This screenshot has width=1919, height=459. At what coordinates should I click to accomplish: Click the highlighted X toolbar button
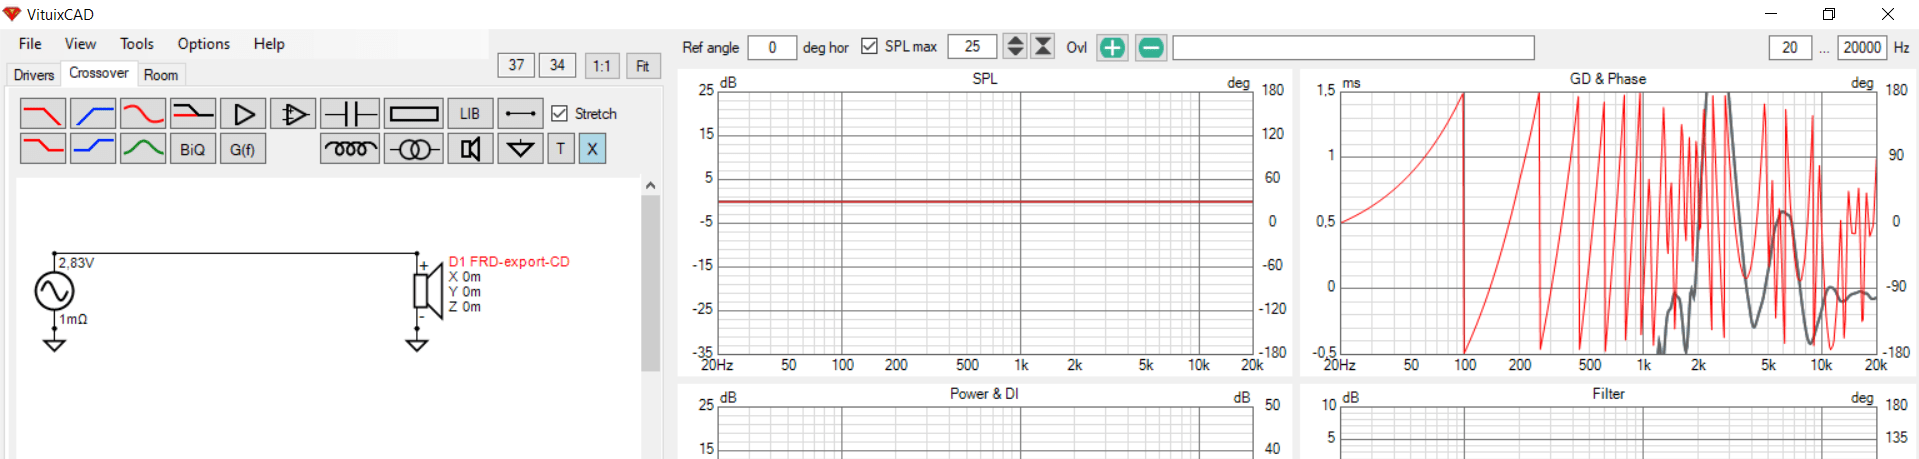pos(592,149)
